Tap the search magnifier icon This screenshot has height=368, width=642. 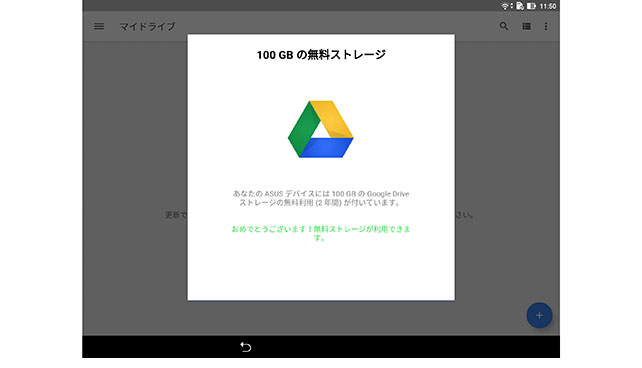pos(504,27)
